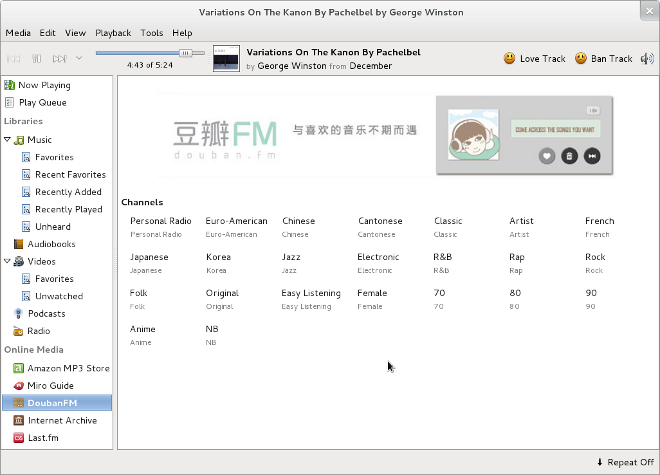The width and height of the screenshot is (660, 475).
Task: Select the NB channel
Action: 212,335
